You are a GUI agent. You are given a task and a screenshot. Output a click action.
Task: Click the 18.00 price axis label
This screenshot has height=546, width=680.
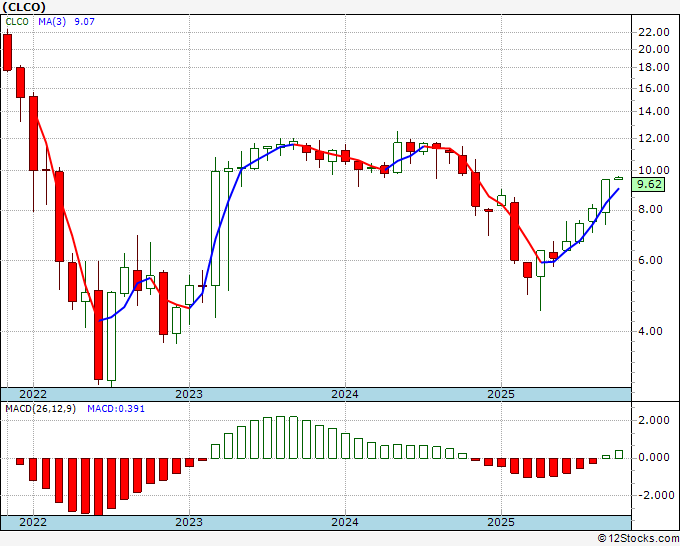click(x=654, y=67)
